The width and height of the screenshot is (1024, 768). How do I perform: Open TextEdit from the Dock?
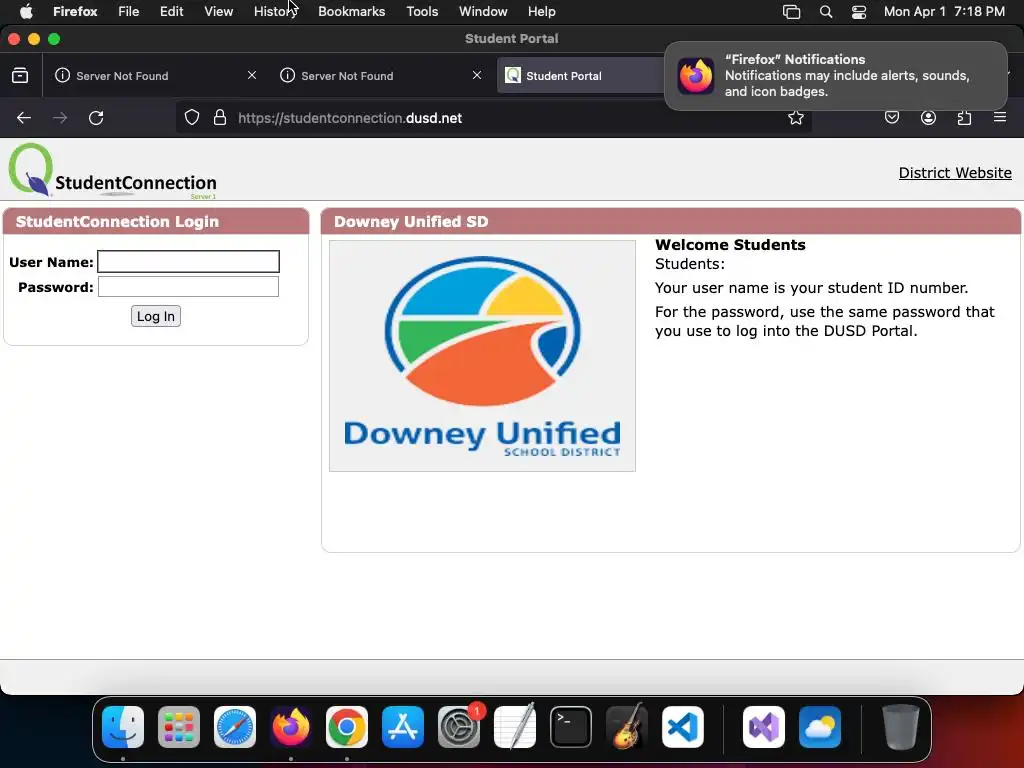tap(515, 727)
